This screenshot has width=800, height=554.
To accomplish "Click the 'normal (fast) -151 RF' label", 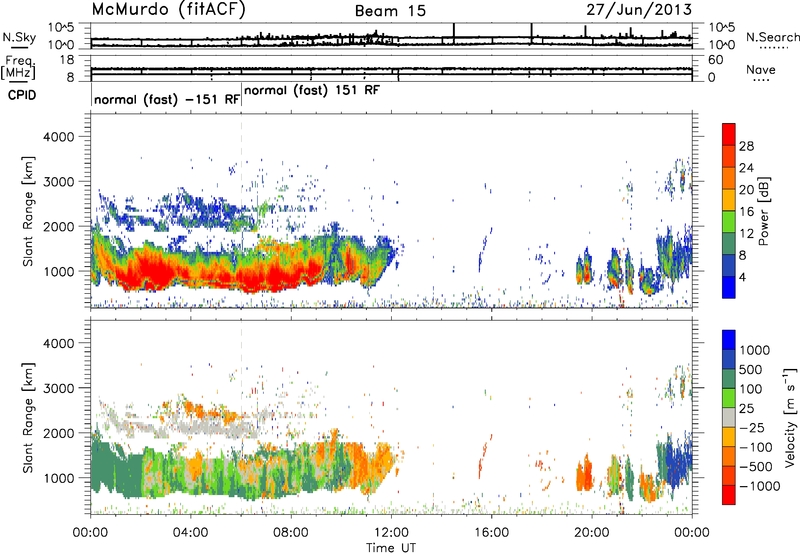I will 167,99.
